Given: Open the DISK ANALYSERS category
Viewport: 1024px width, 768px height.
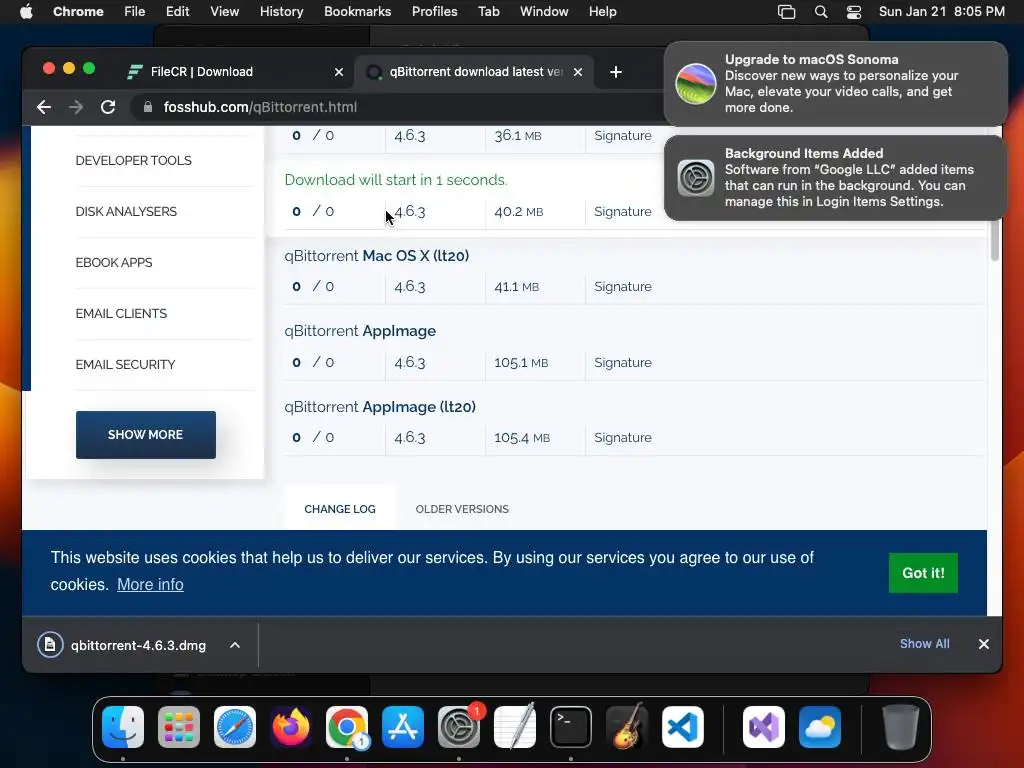Looking at the screenshot, I should 126,212.
